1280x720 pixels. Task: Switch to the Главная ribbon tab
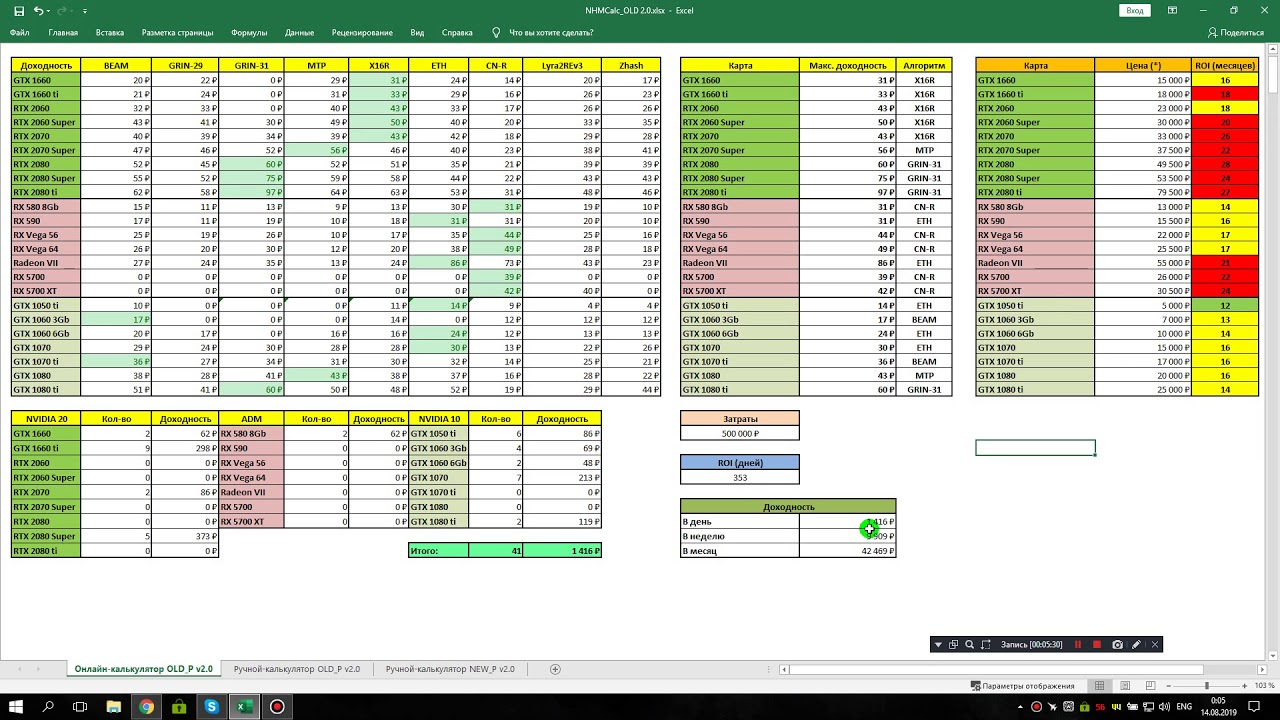(63, 32)
